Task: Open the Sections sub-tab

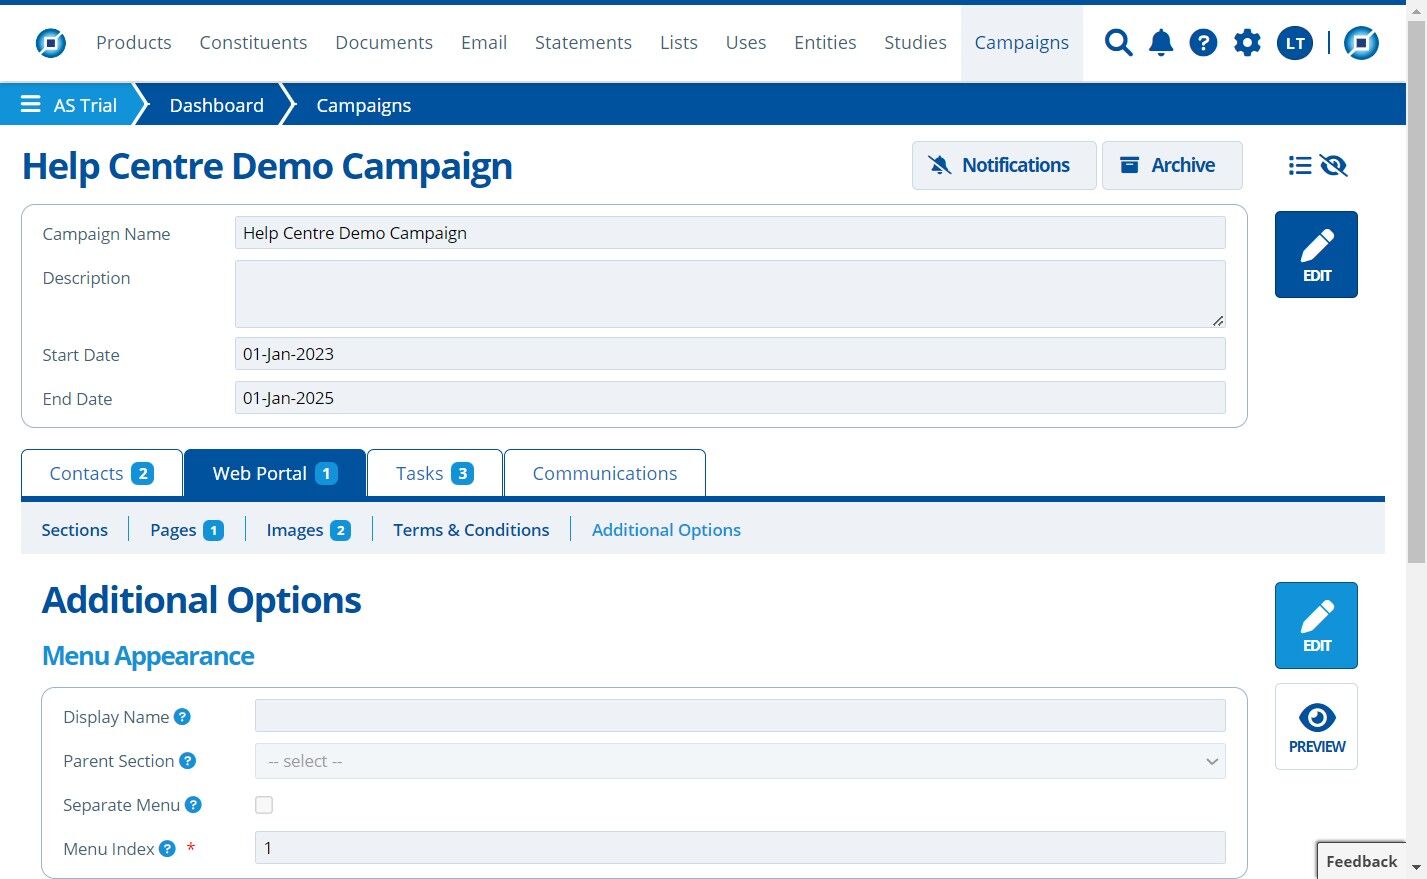Action: point(75,530)
